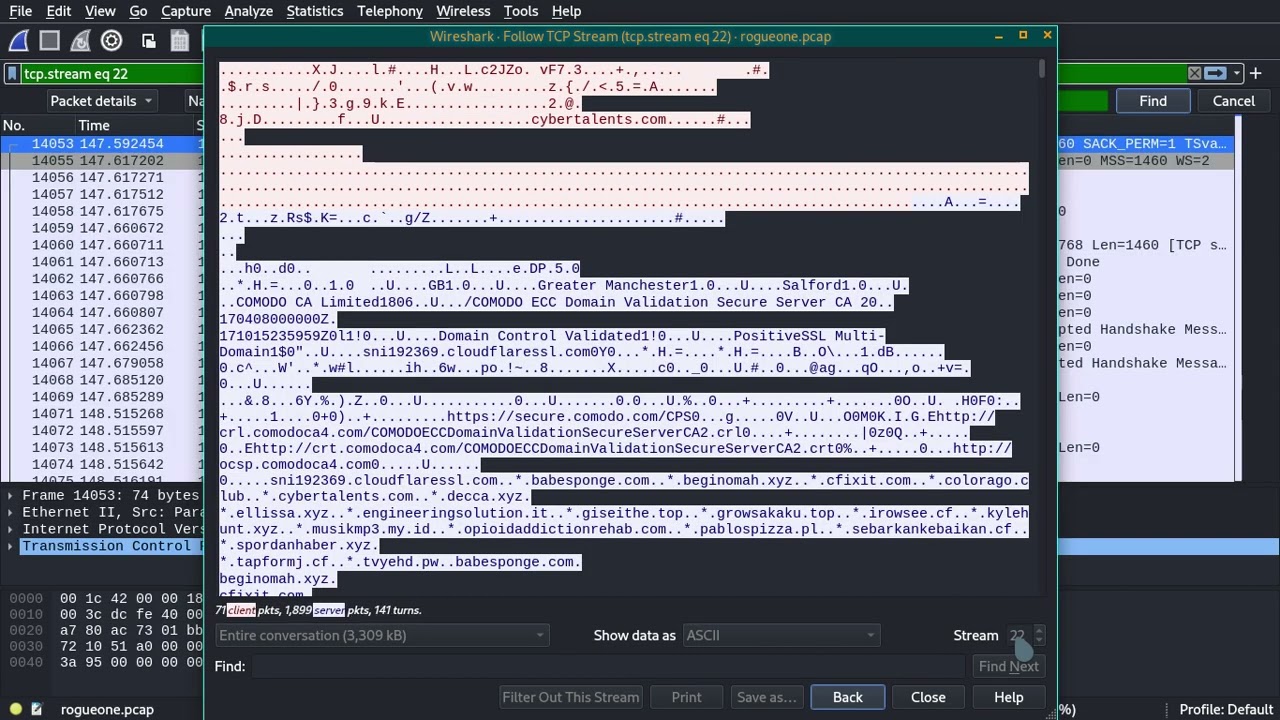Viewport: 1280px width, 720px height.
Task: Select packet 14053 in packet list
Action: click(x=102, y=144)
